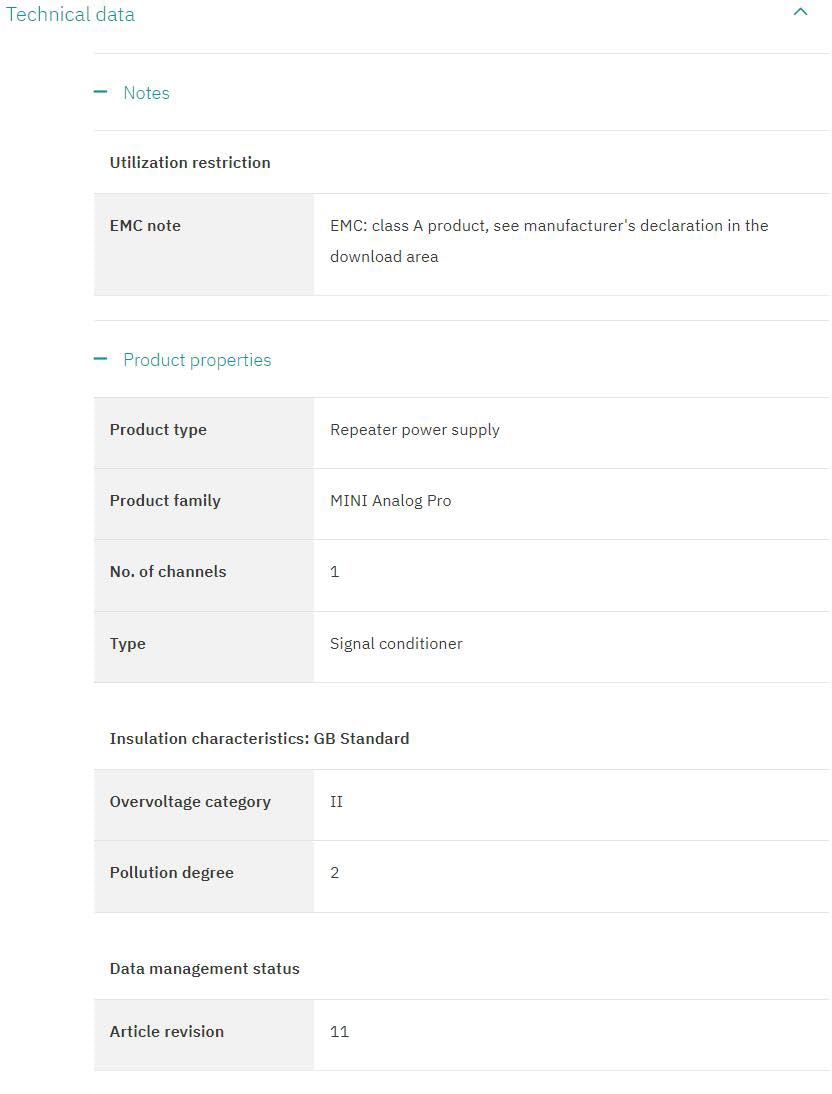This screenshot has height=1094, width=832.
Task: Select the Utilization restriction subheading
Action: (190, 162)
